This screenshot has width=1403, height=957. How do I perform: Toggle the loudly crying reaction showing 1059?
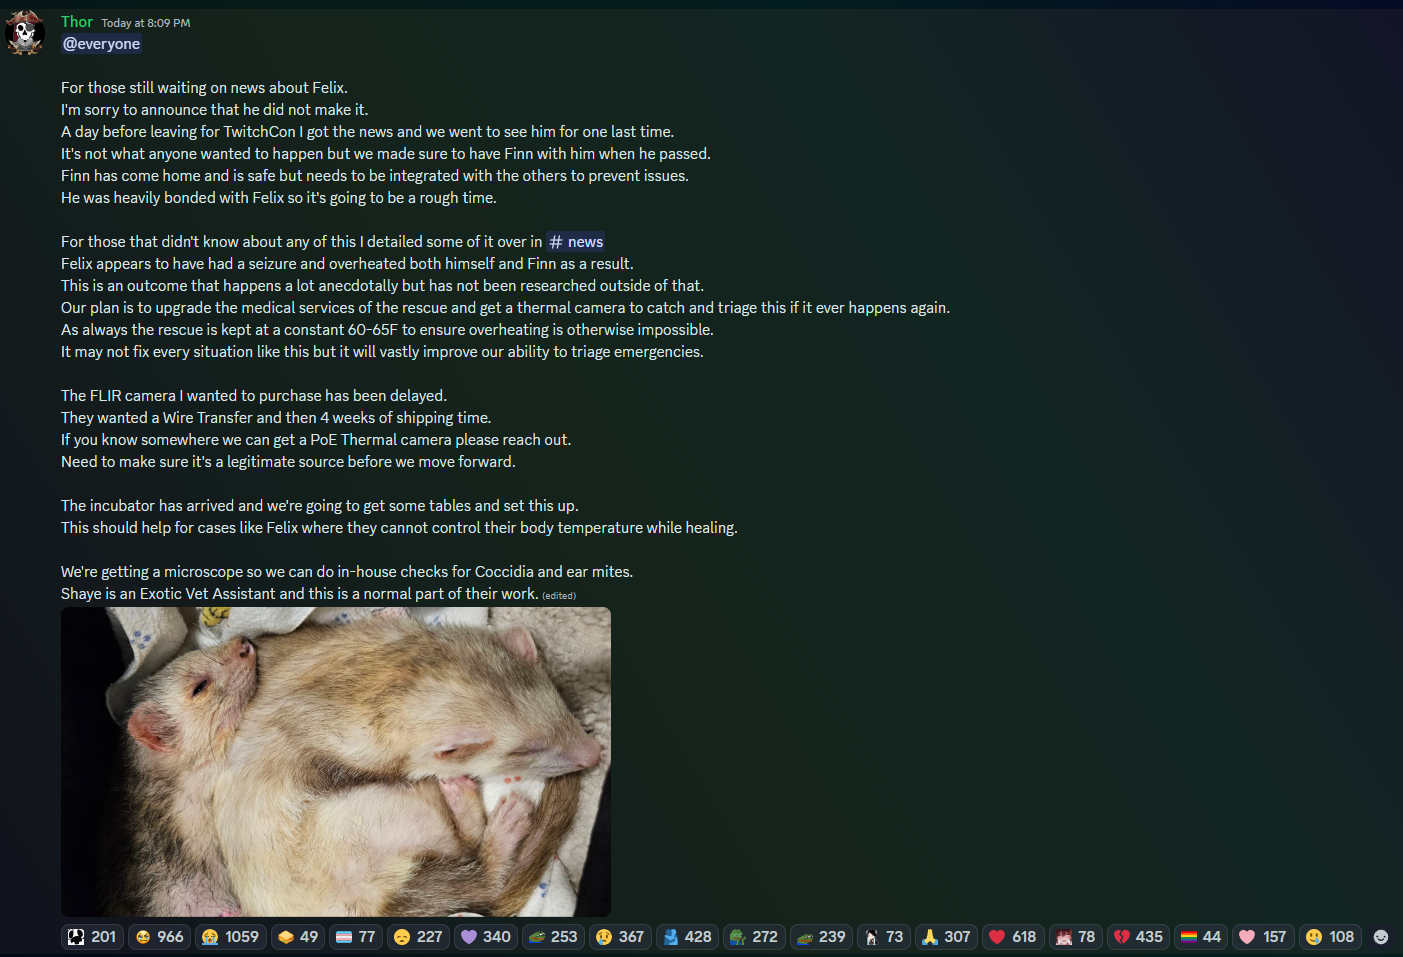tap(231, 937)
